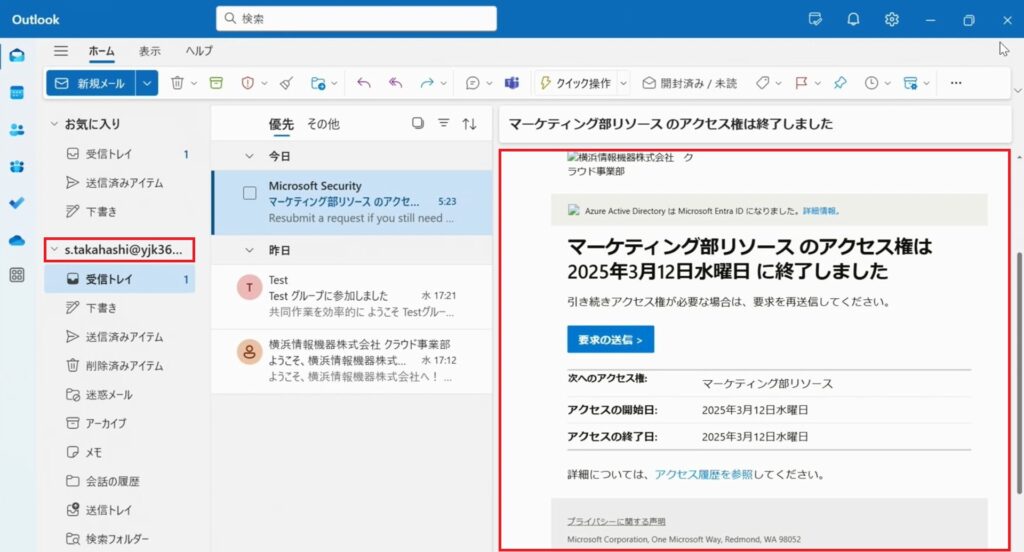Open dropdown arrow next to Report shield
Image resolution: width=1024 pixels, height=552 pixels.
(x=264, y=84)
